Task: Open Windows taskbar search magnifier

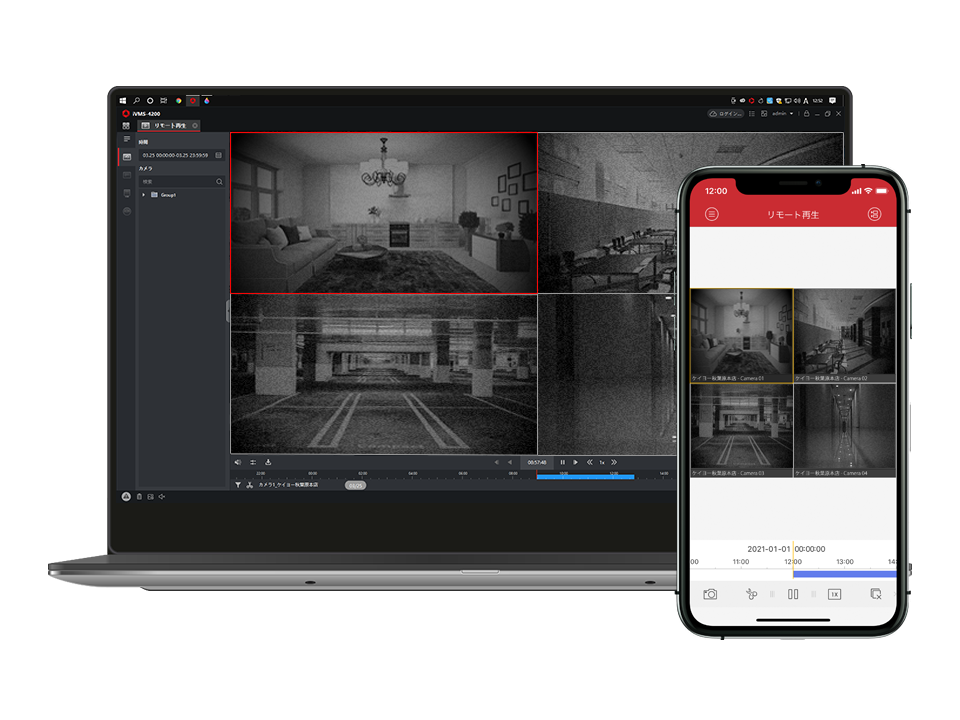Action: 137,100
